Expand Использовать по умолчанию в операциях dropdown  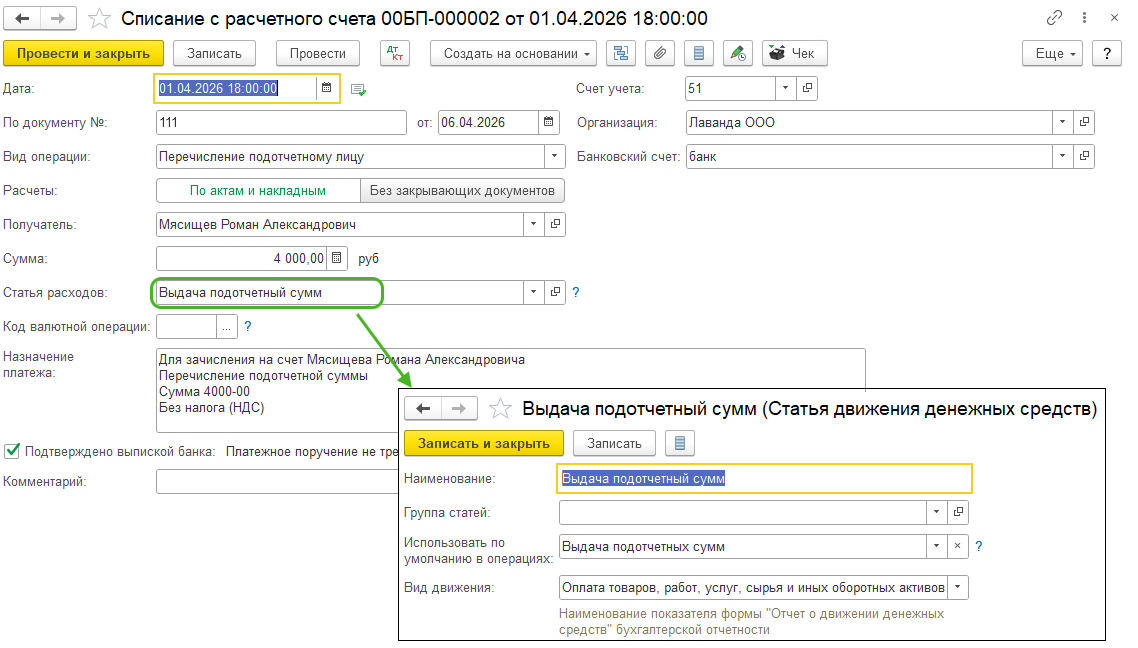click(x=936, y=546)
